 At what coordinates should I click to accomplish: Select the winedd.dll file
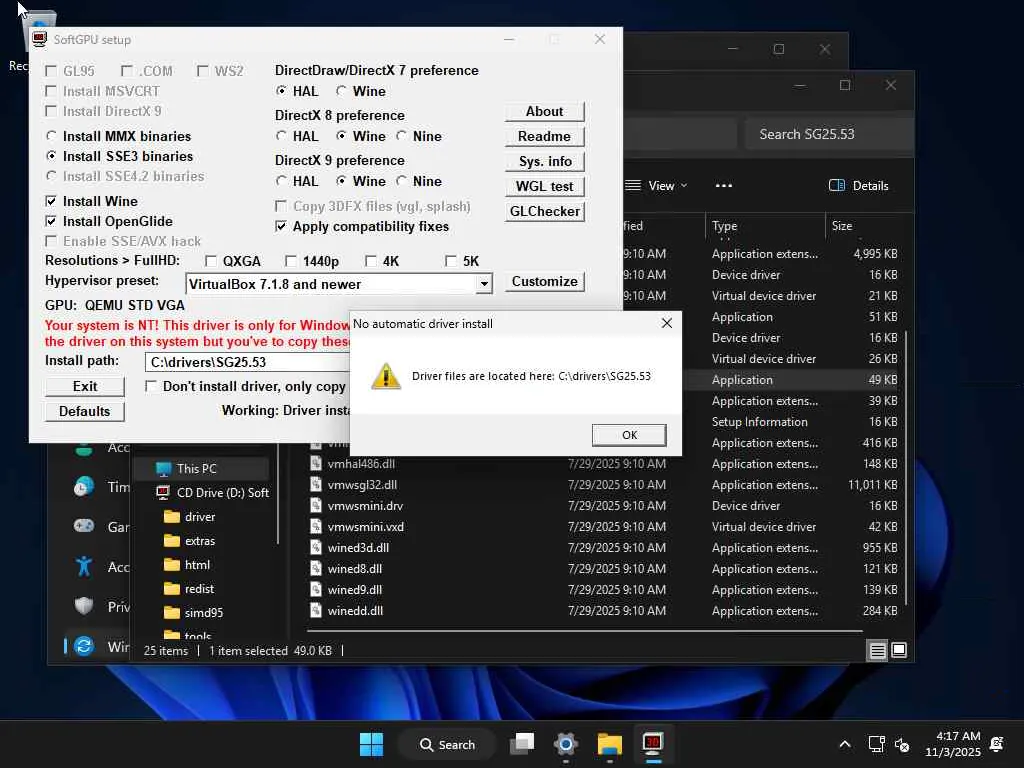click(355, 611)
